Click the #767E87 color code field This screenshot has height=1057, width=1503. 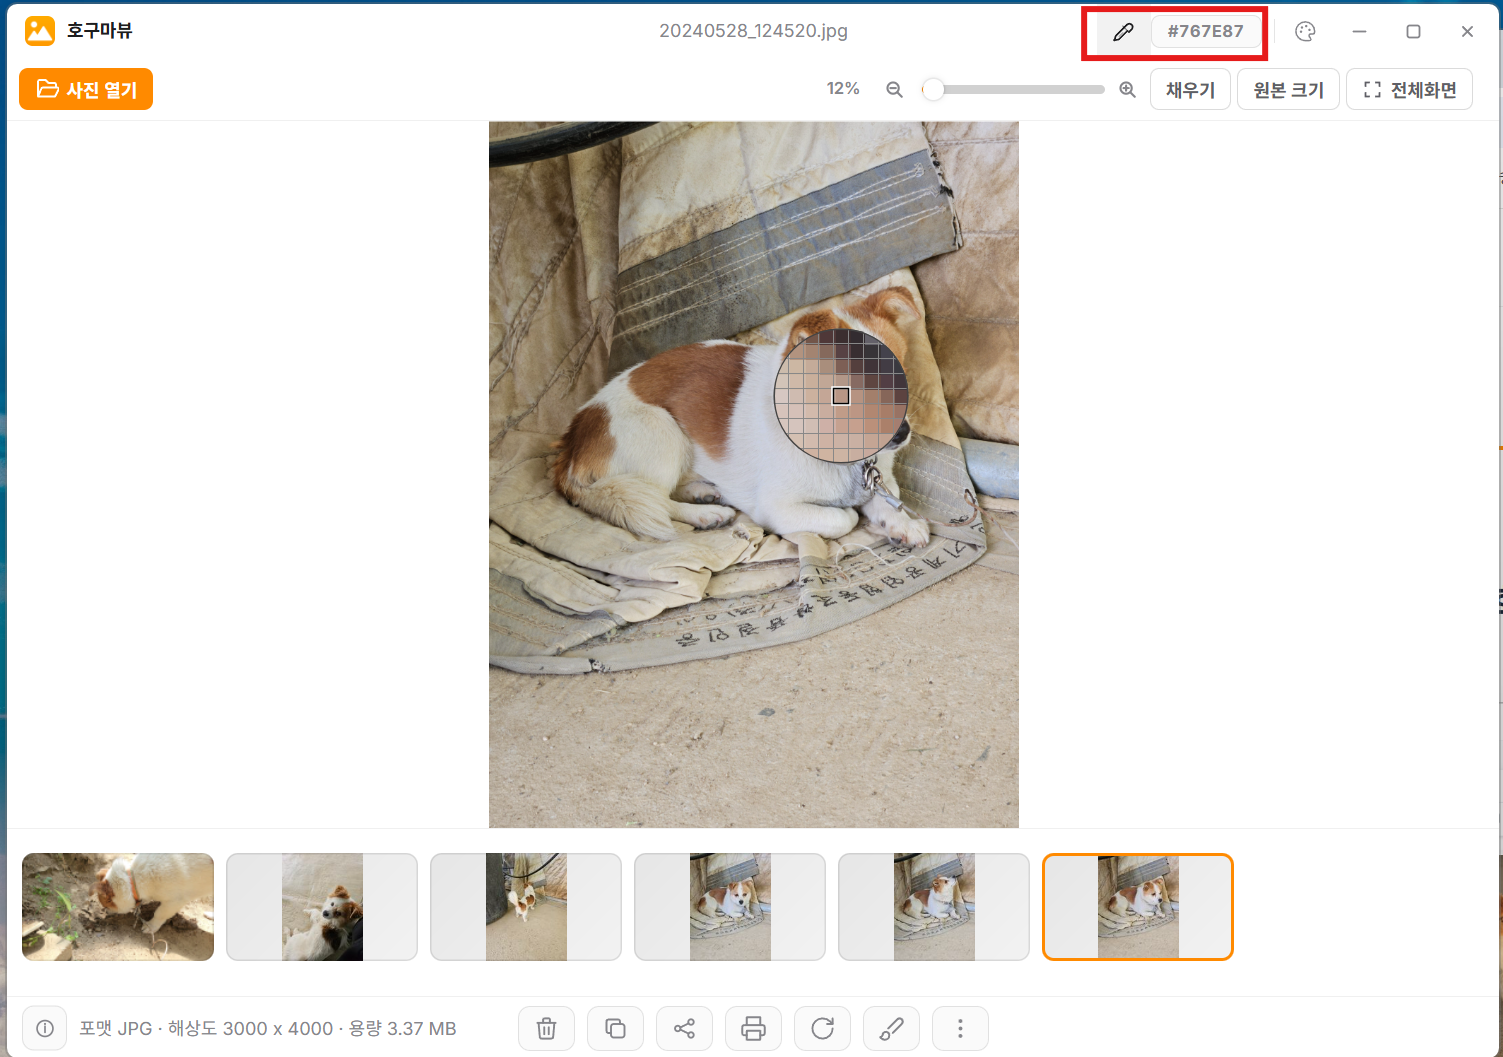click(x=1205, y=32)
